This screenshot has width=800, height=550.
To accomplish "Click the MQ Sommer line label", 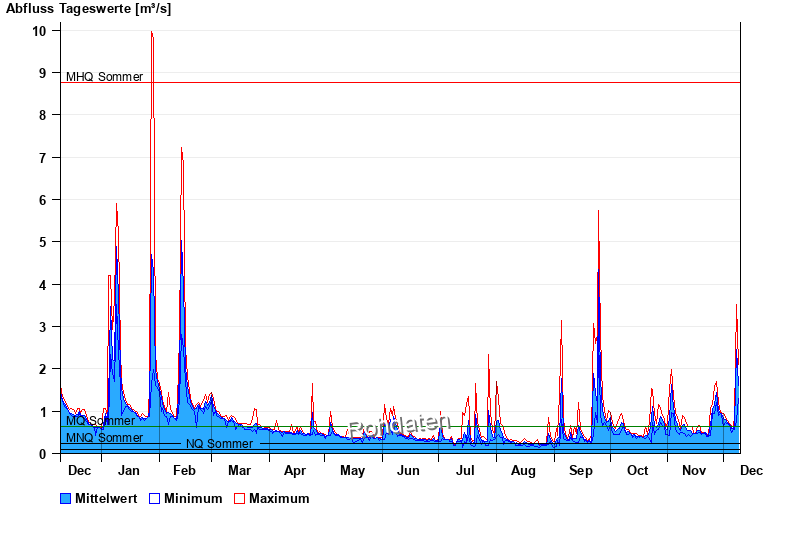I will coord(100,421).
